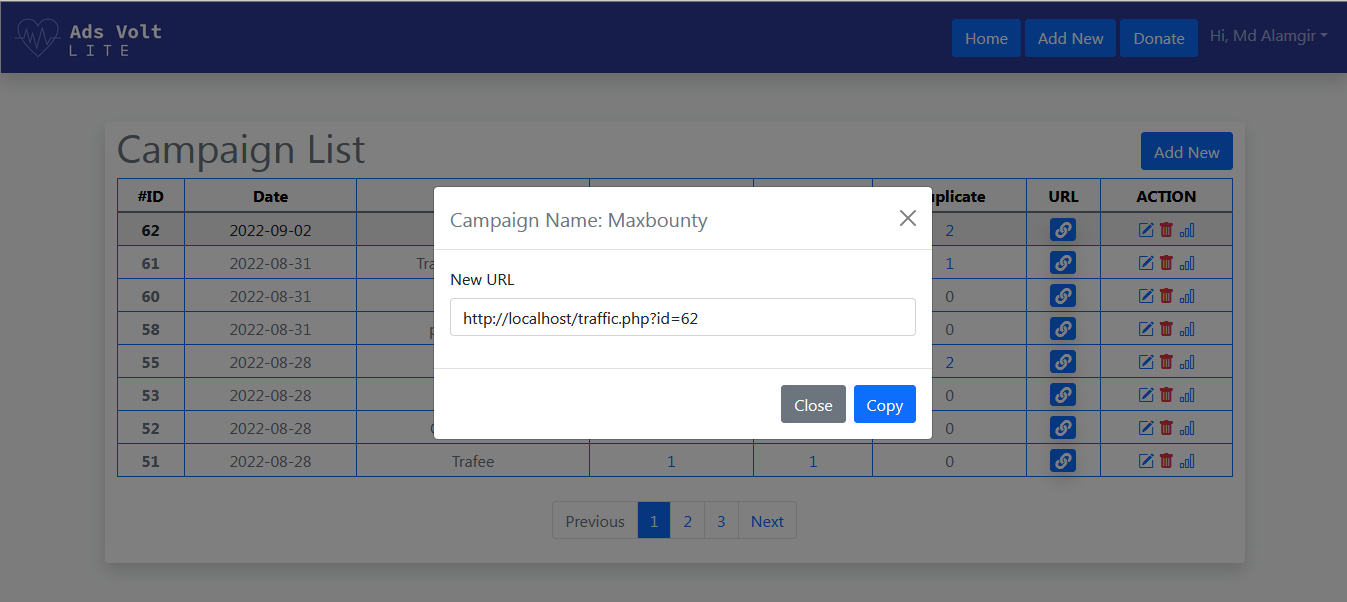The height and width of the screenshot is (602, 1347).
Task: Click the link icon for campaign 61
Action: click(1063, 263)
